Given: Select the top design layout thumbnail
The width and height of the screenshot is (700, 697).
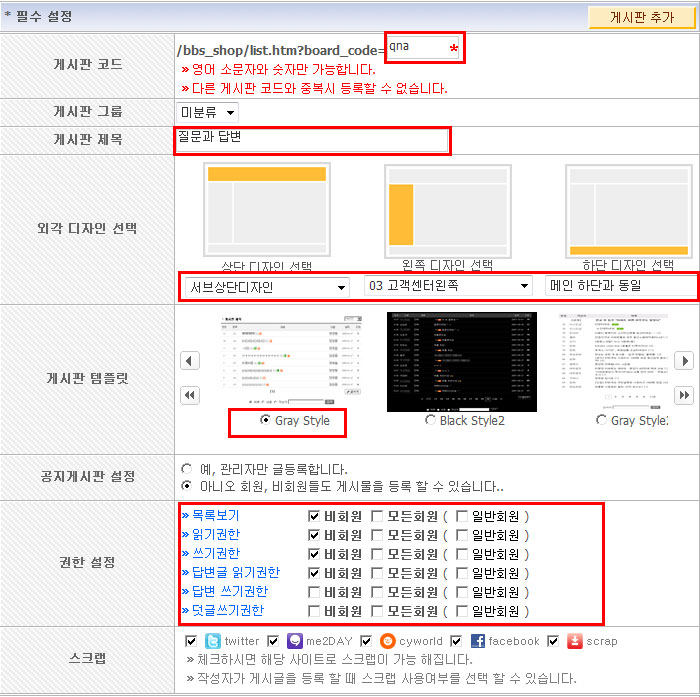Looking at the screenshot, I should coord(267,210).
